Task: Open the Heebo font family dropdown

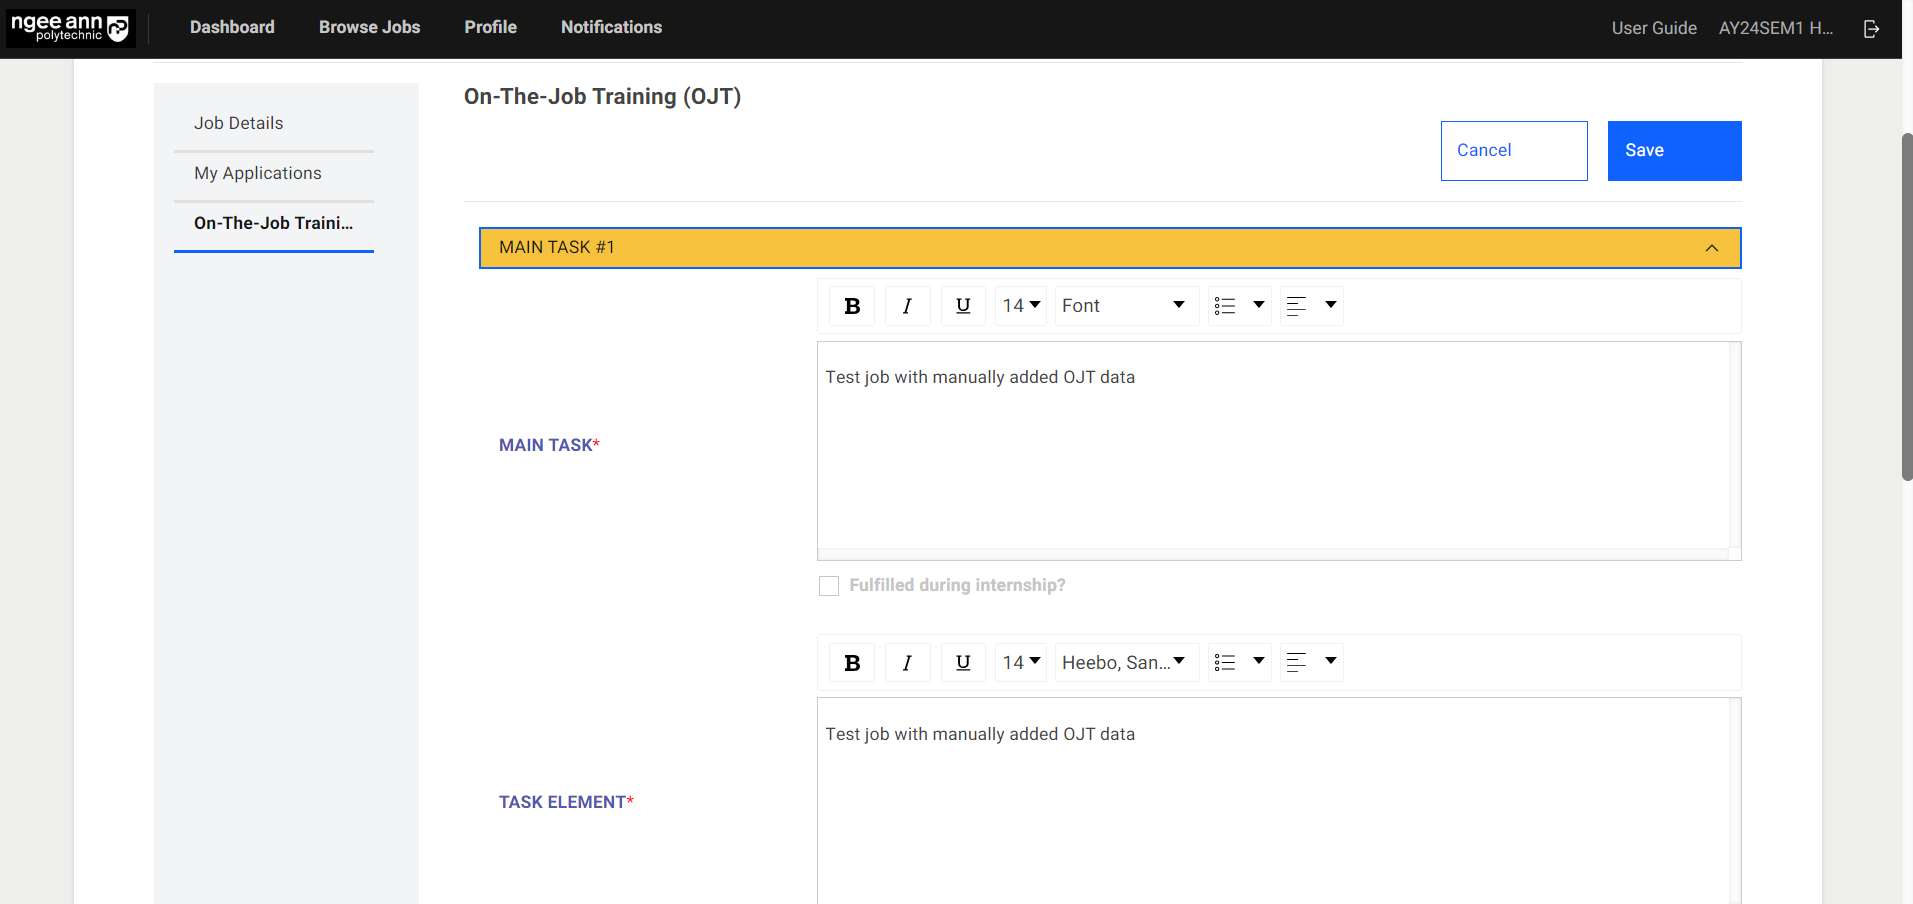Action: coord(1125,662)
